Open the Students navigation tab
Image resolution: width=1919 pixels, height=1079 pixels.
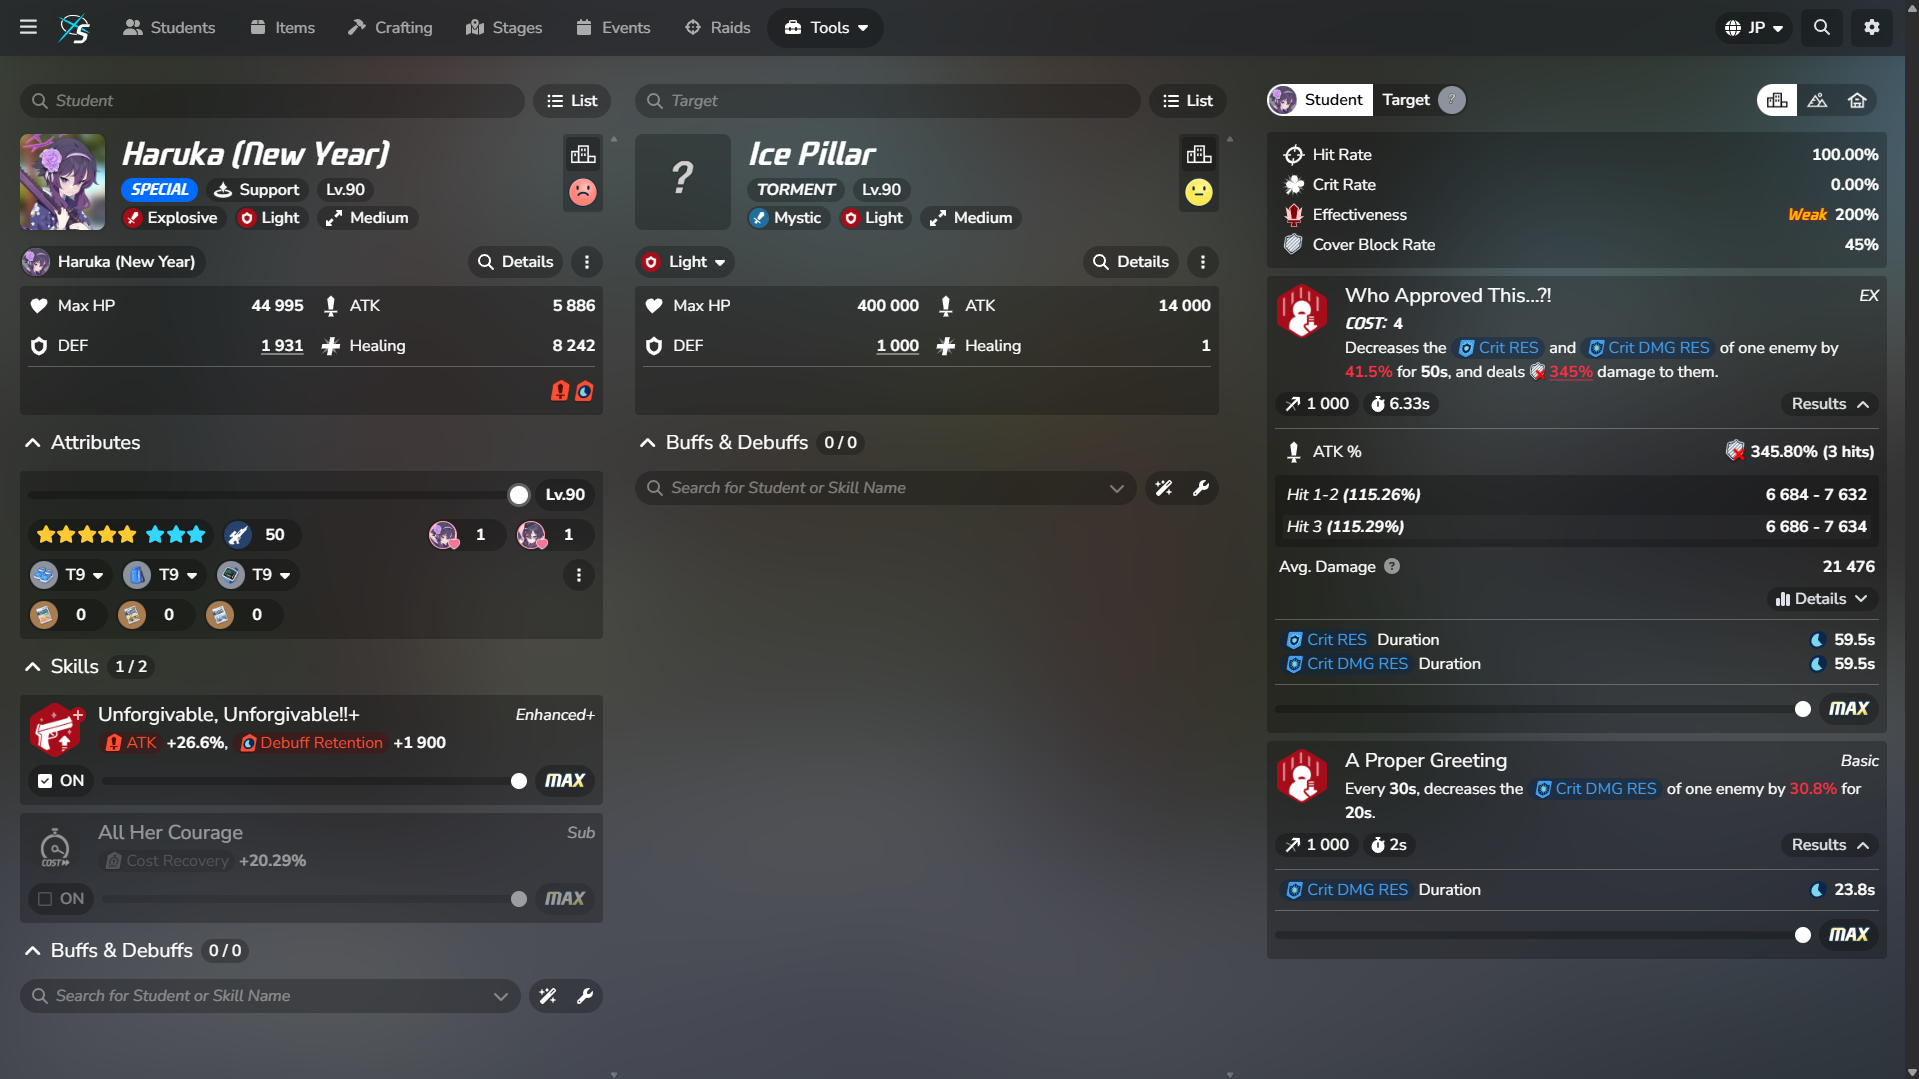[x=169, y=28]
